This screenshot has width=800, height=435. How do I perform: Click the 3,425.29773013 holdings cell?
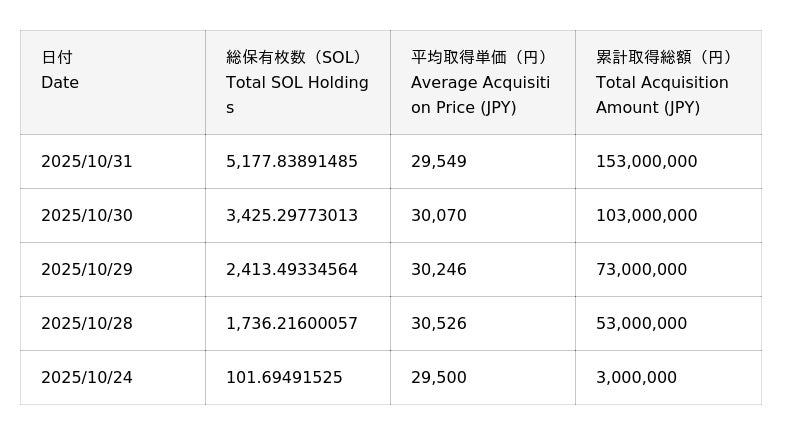click(292, 216)
